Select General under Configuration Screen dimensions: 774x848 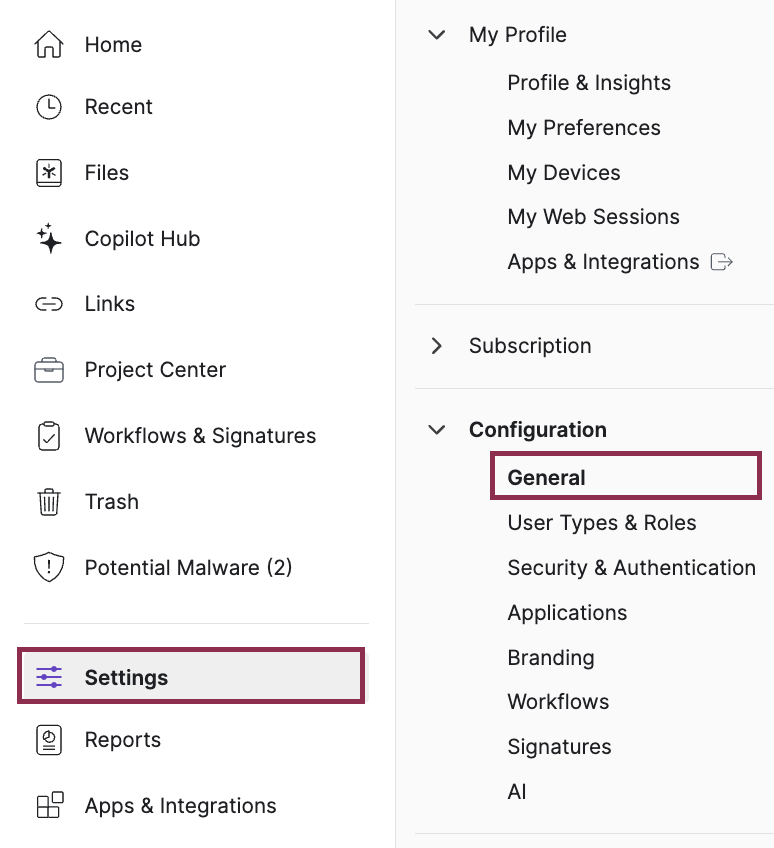(x=546, y=477)
